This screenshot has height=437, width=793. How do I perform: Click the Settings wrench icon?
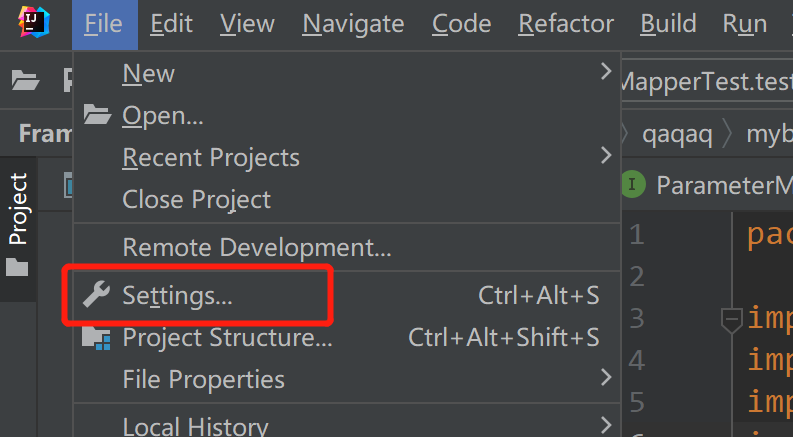[x=97, y=295]
